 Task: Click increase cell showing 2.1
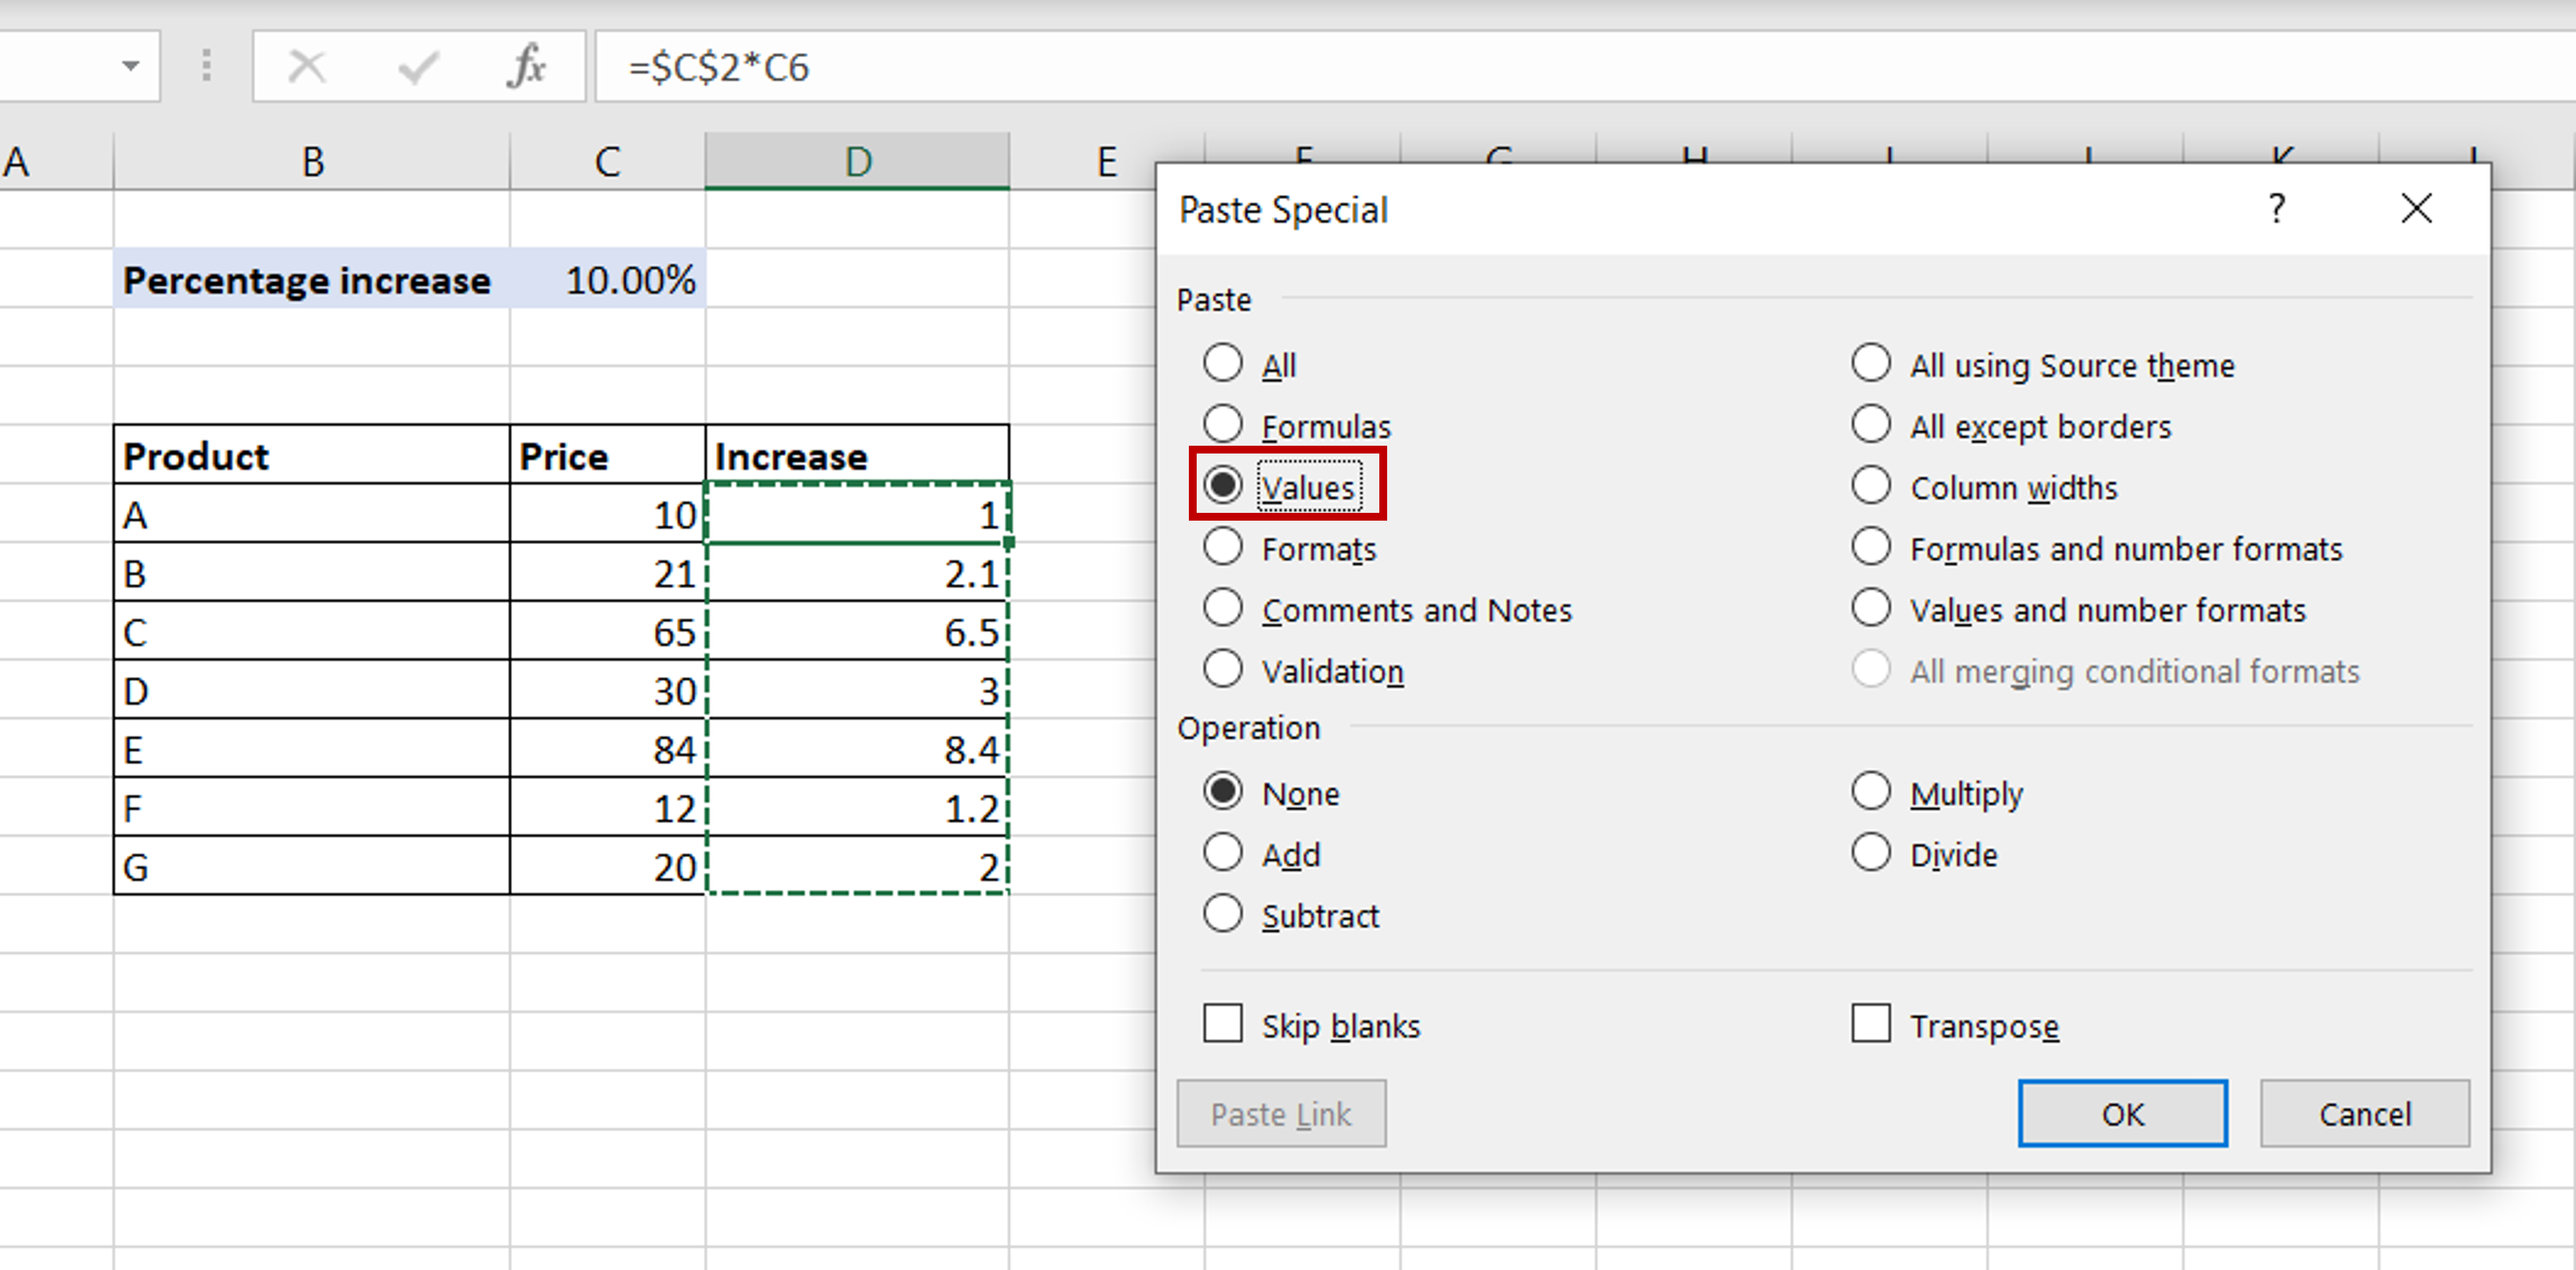click(857, 572)
